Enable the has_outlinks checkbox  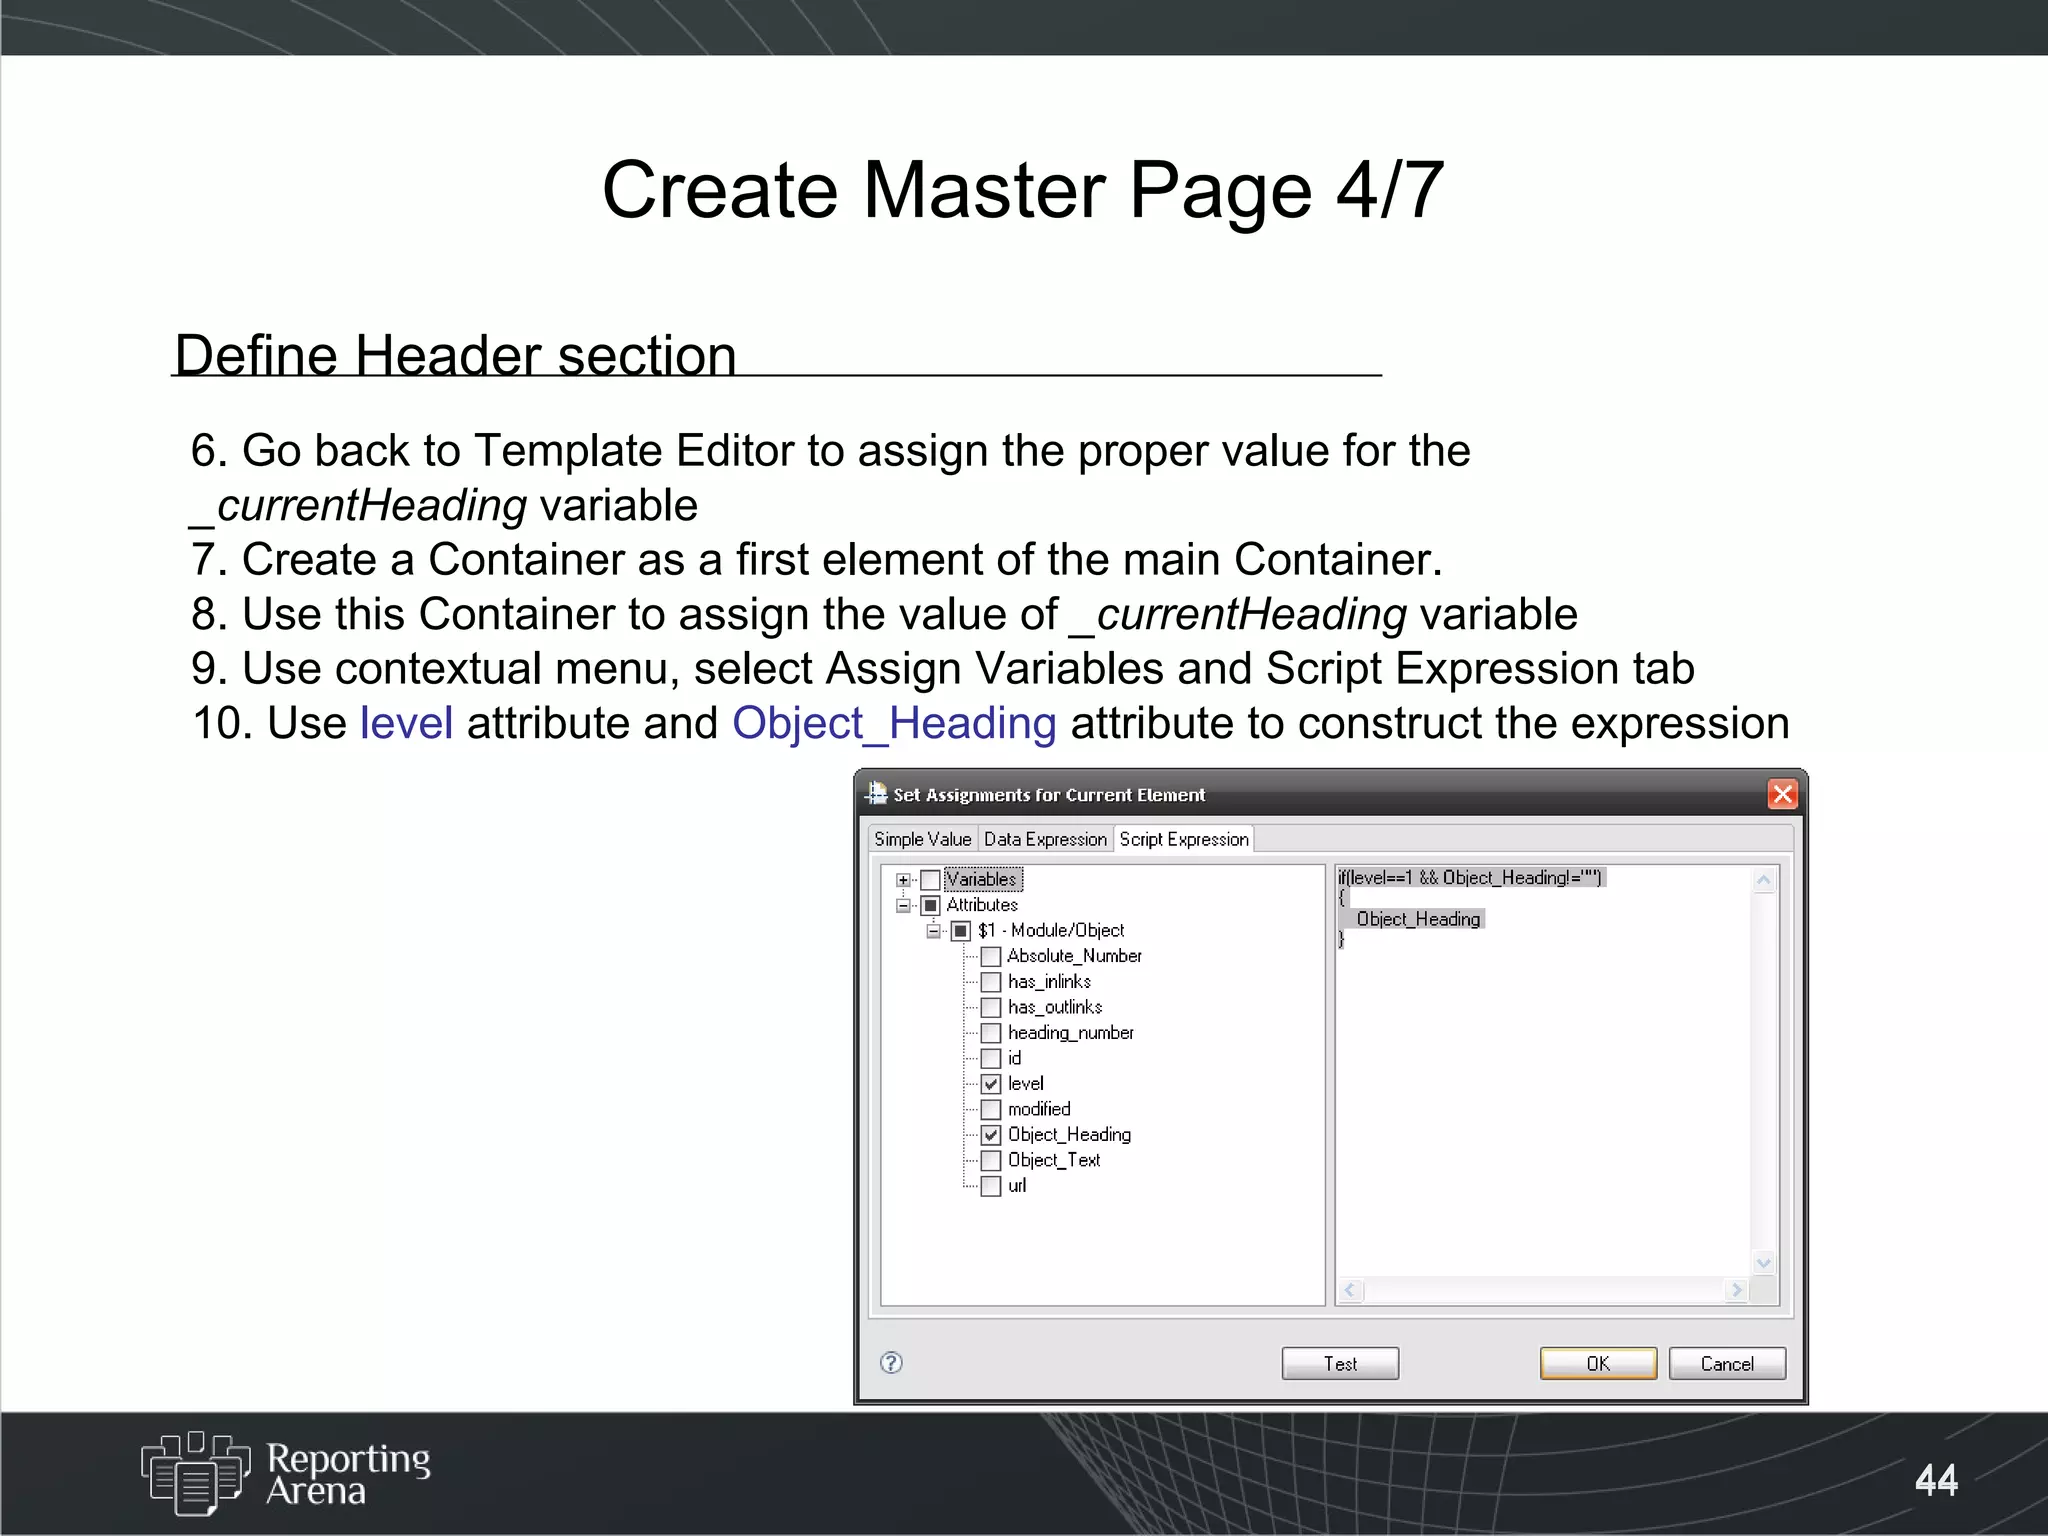pos(991,1007)
